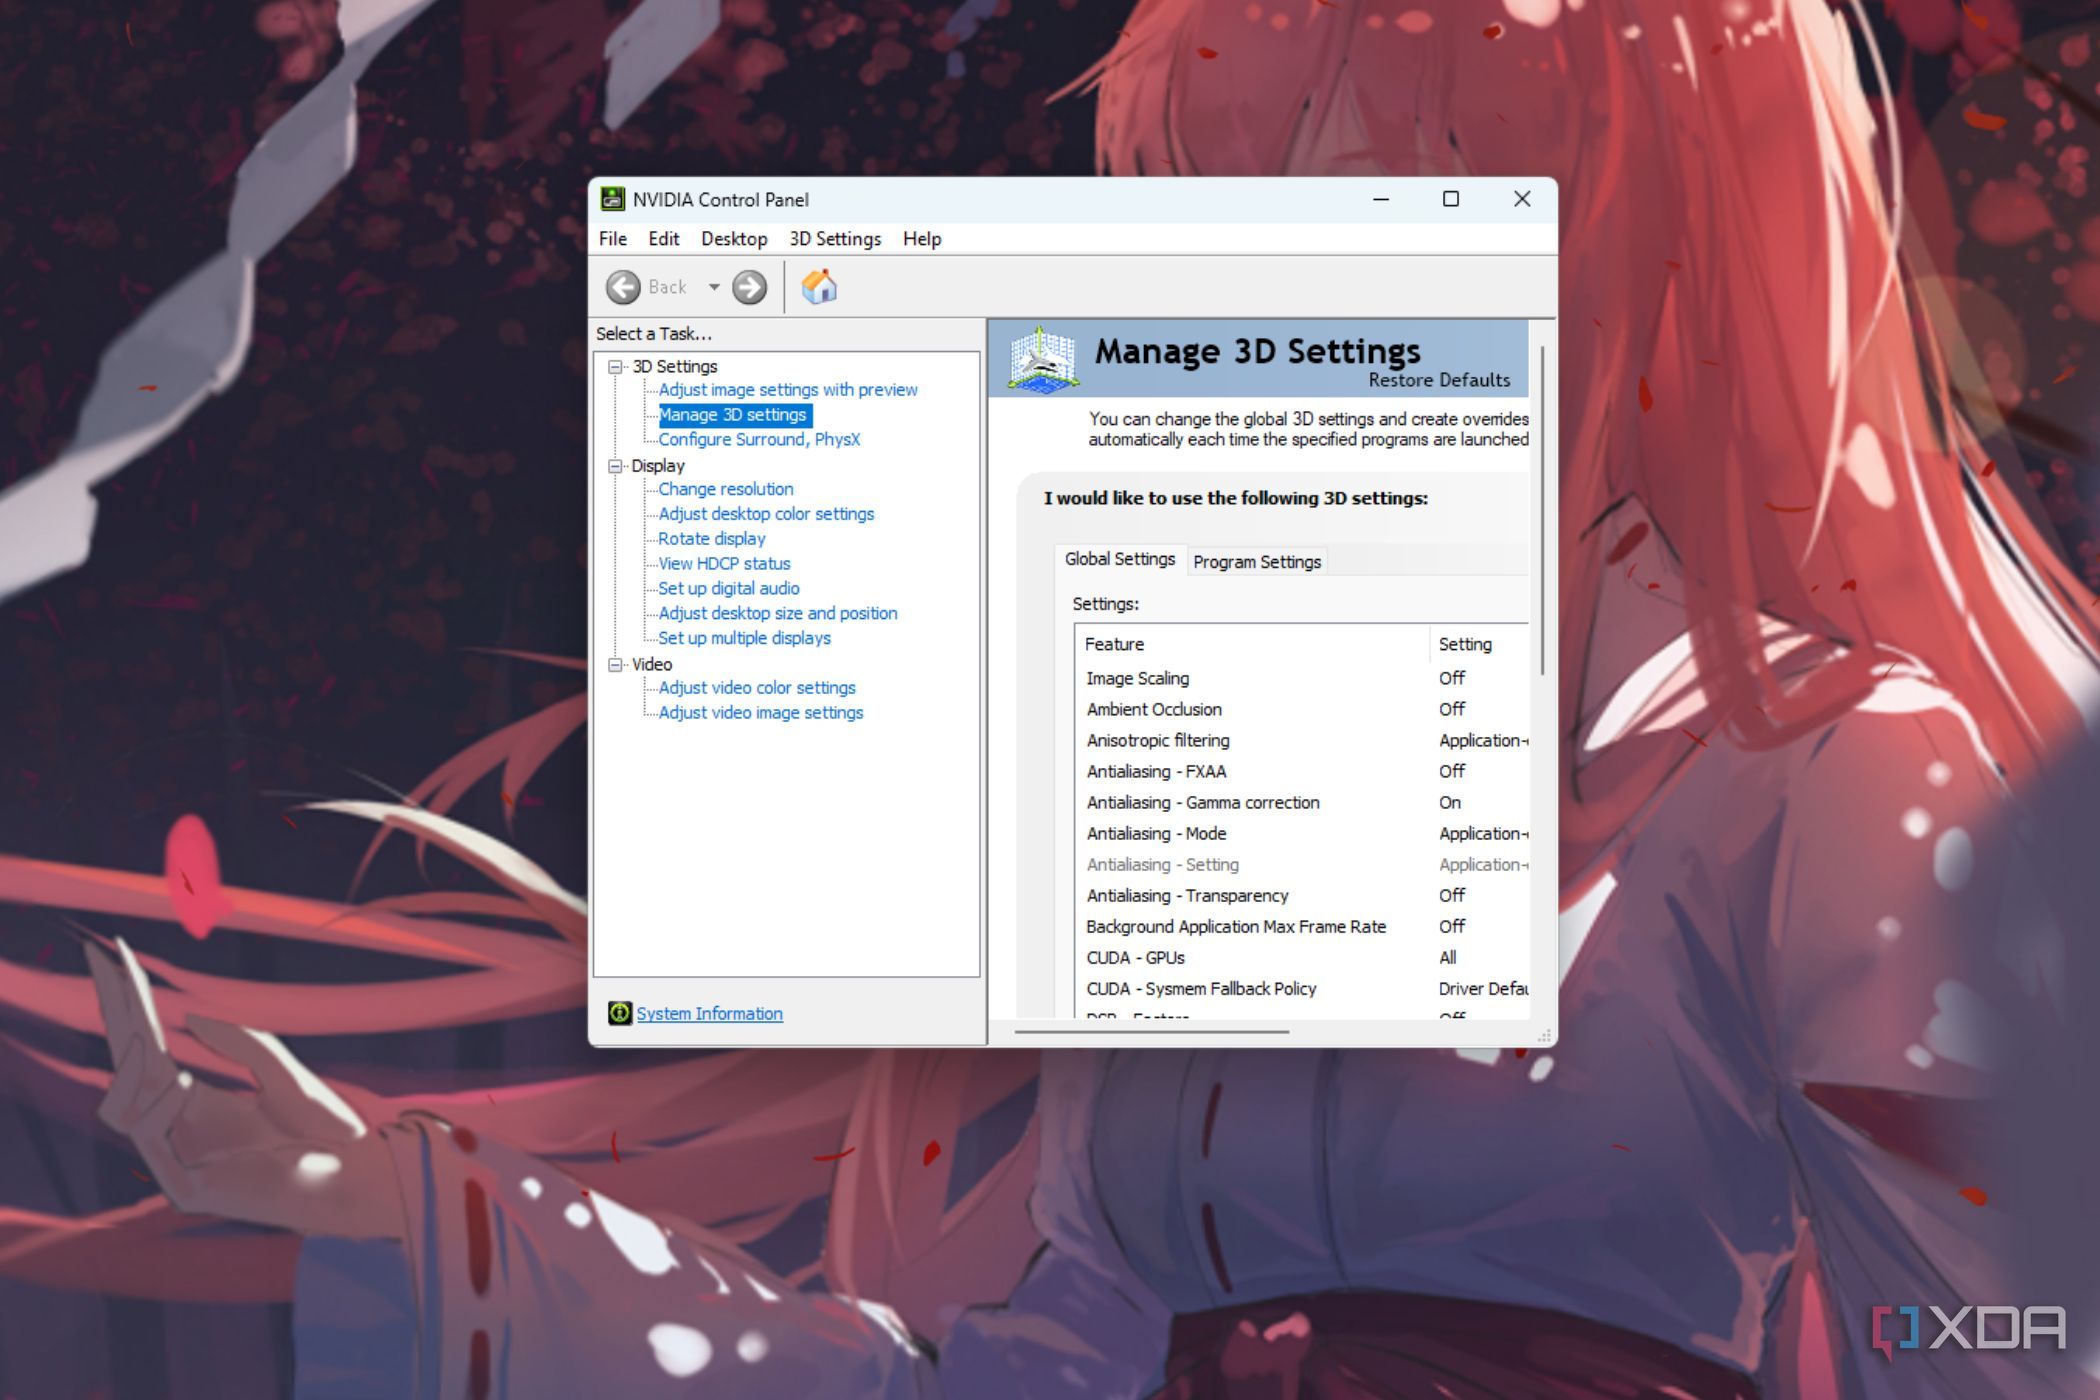Switch to the Program Settings tab
This screenshot has height=1400, width=2100.
[x=1256, y=562]
